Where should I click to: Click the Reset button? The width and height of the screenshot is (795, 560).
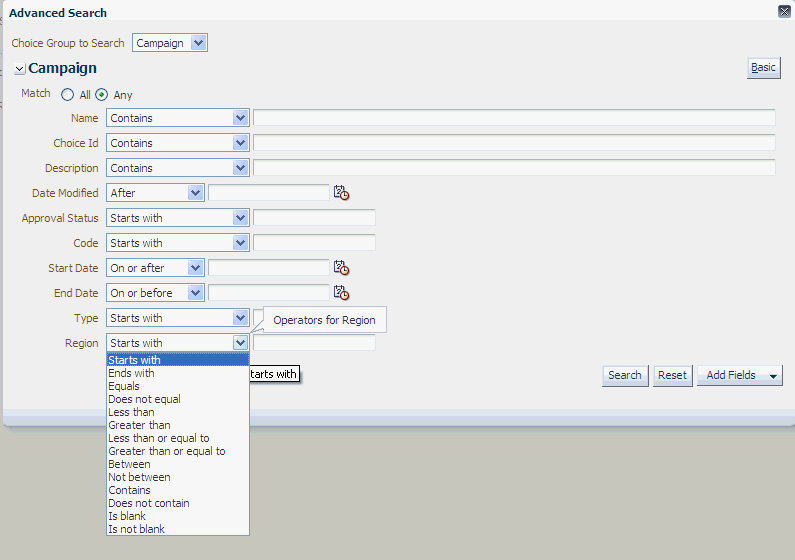672,376
